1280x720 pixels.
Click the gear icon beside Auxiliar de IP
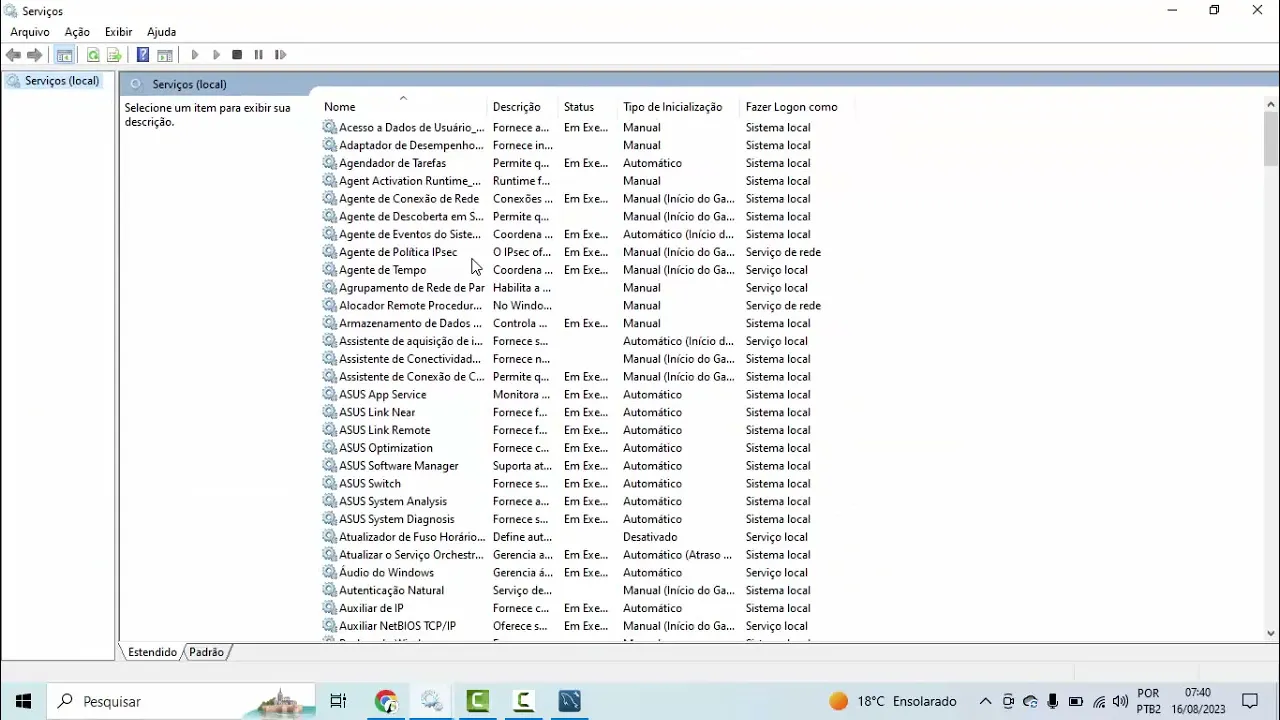(x=329, y=608)
